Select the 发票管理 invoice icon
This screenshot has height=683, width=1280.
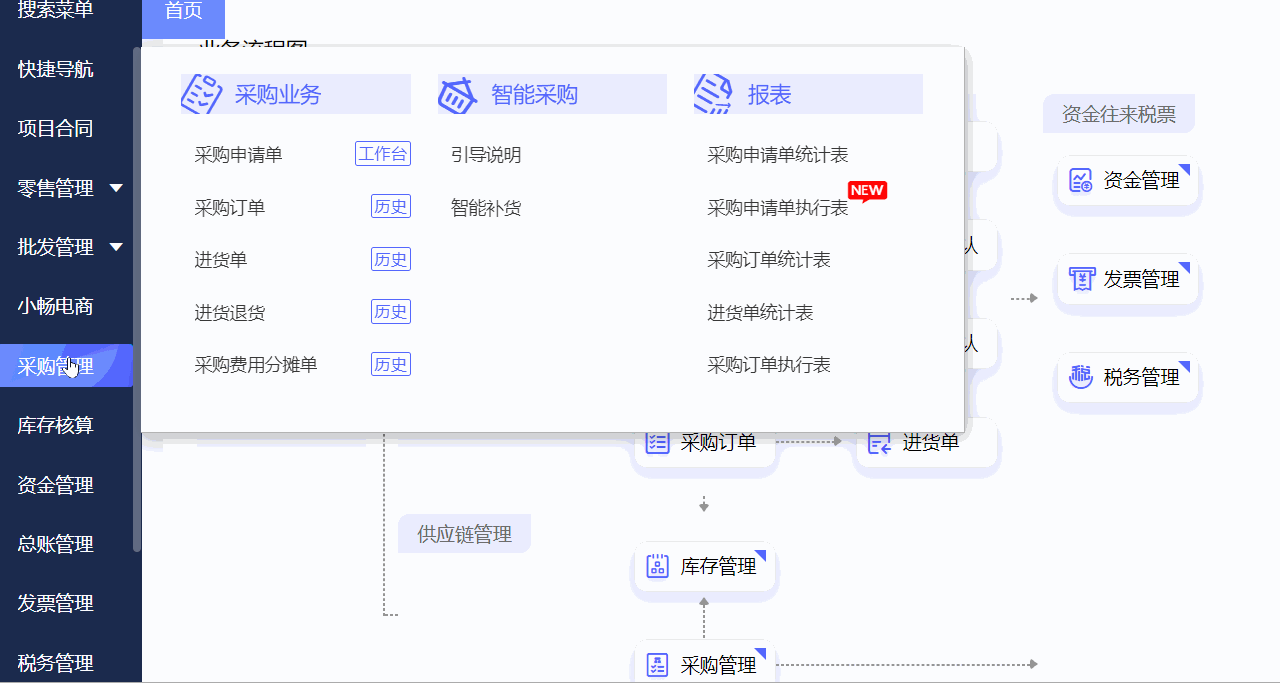pos(1081,279)
